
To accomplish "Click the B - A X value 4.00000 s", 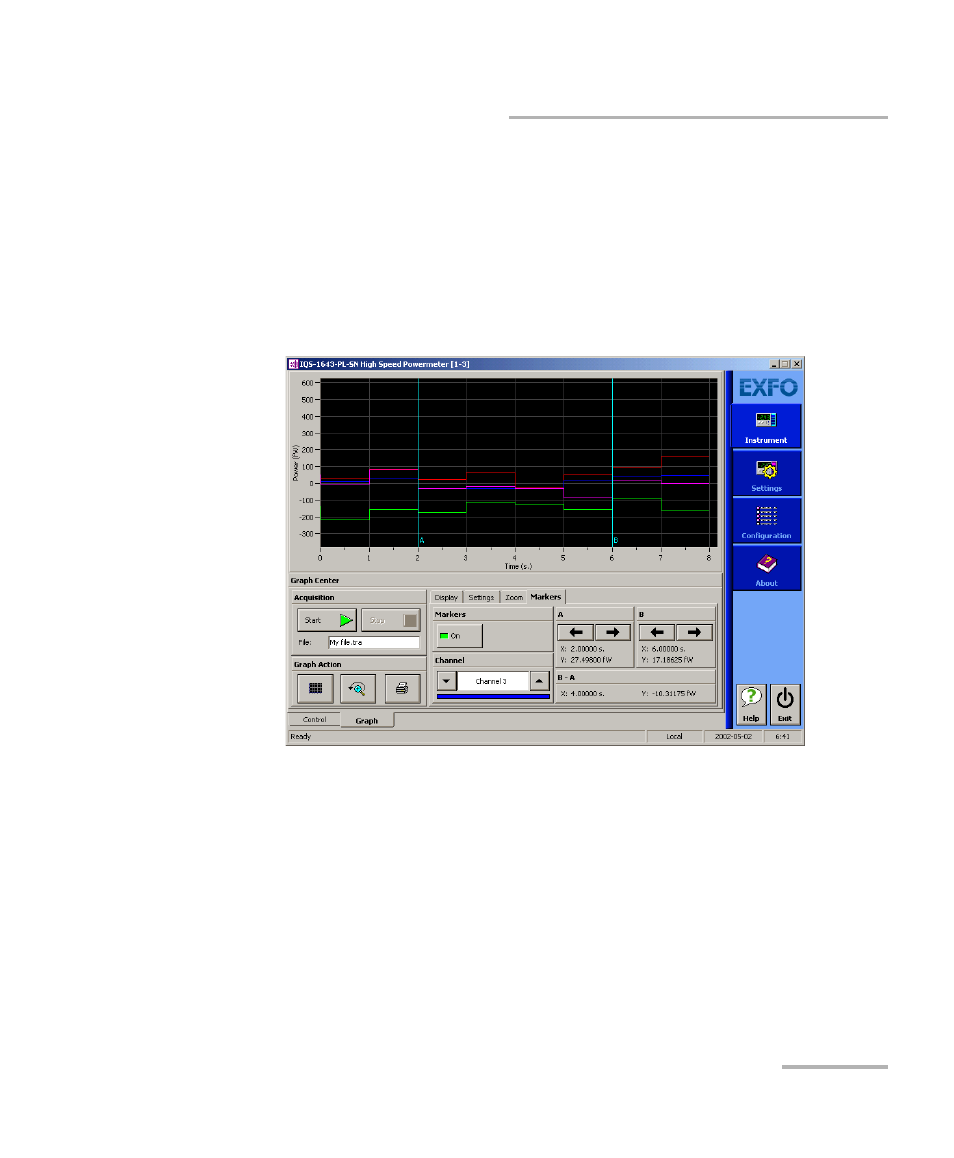I will [583, 693].
